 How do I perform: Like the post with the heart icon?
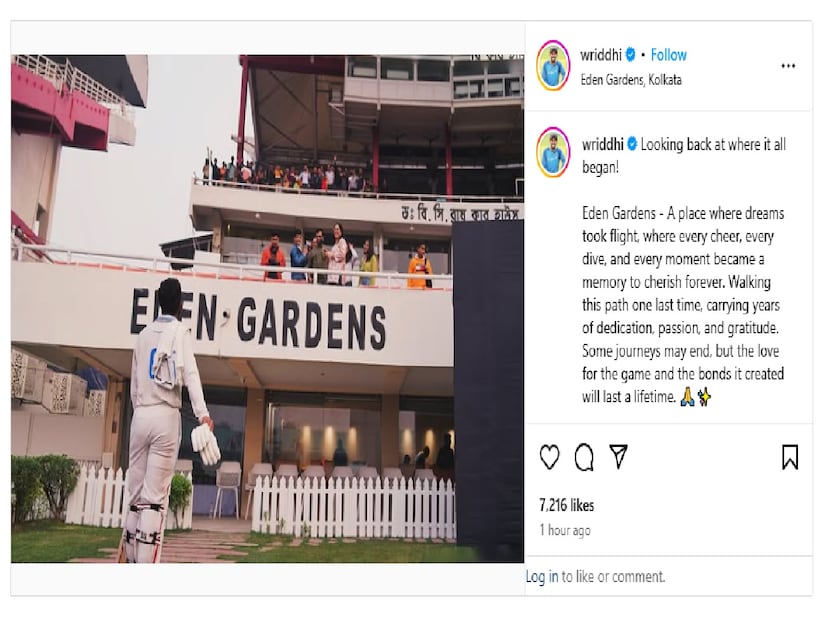(550, 457)
